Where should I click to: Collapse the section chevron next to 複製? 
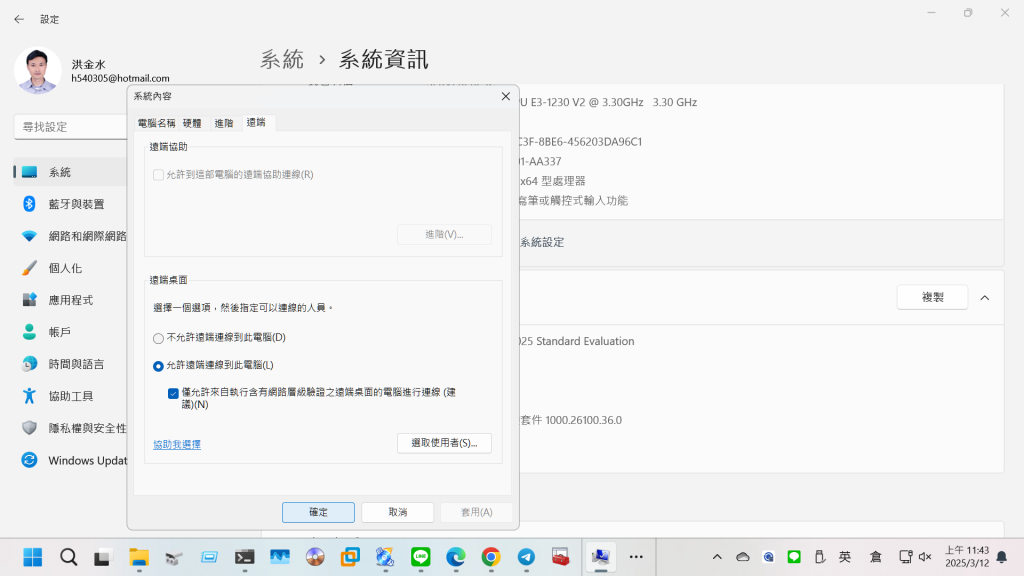click(x=985, y=298)
